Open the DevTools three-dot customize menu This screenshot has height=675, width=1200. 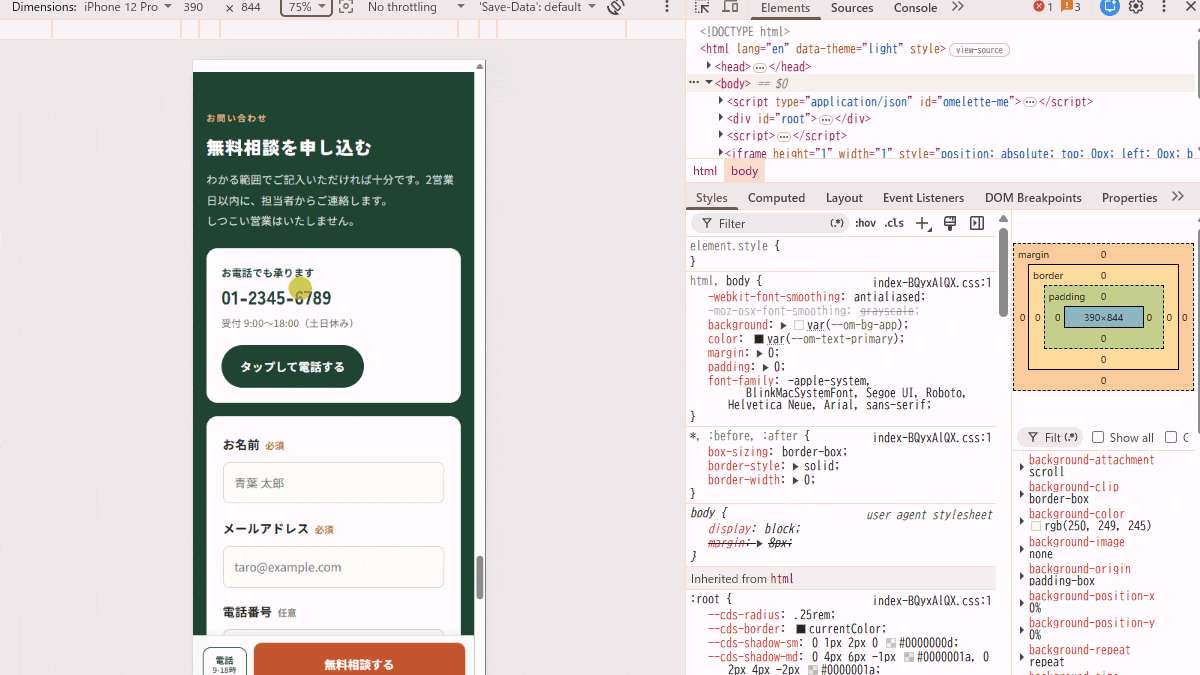coord(1163,7)
